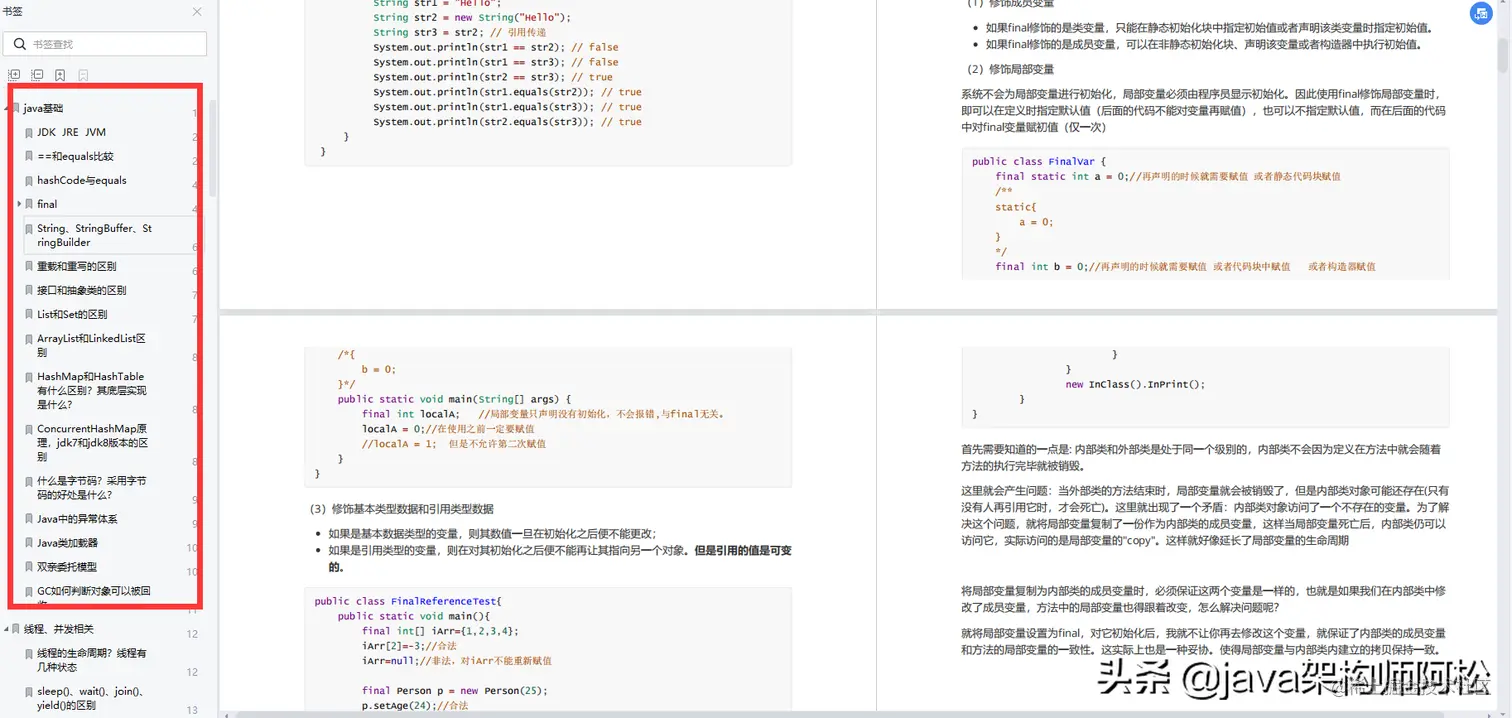This screenshot has width=1512, height=718.
Task: Click bookmark icon beside Java类加载器
Action: 29,543
